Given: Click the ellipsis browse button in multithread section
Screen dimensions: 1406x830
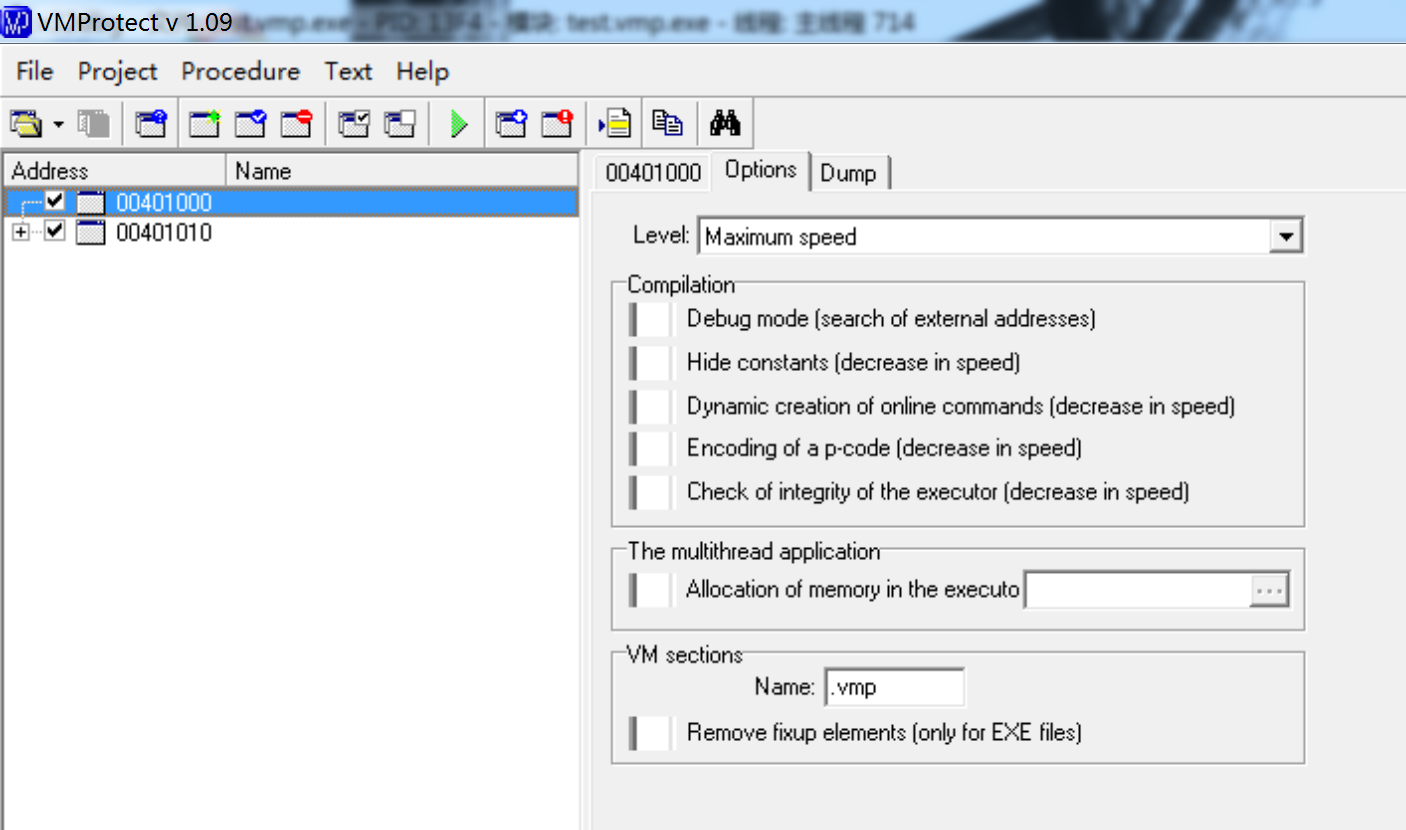Looking at the screenshot, I should [1269, 590].
